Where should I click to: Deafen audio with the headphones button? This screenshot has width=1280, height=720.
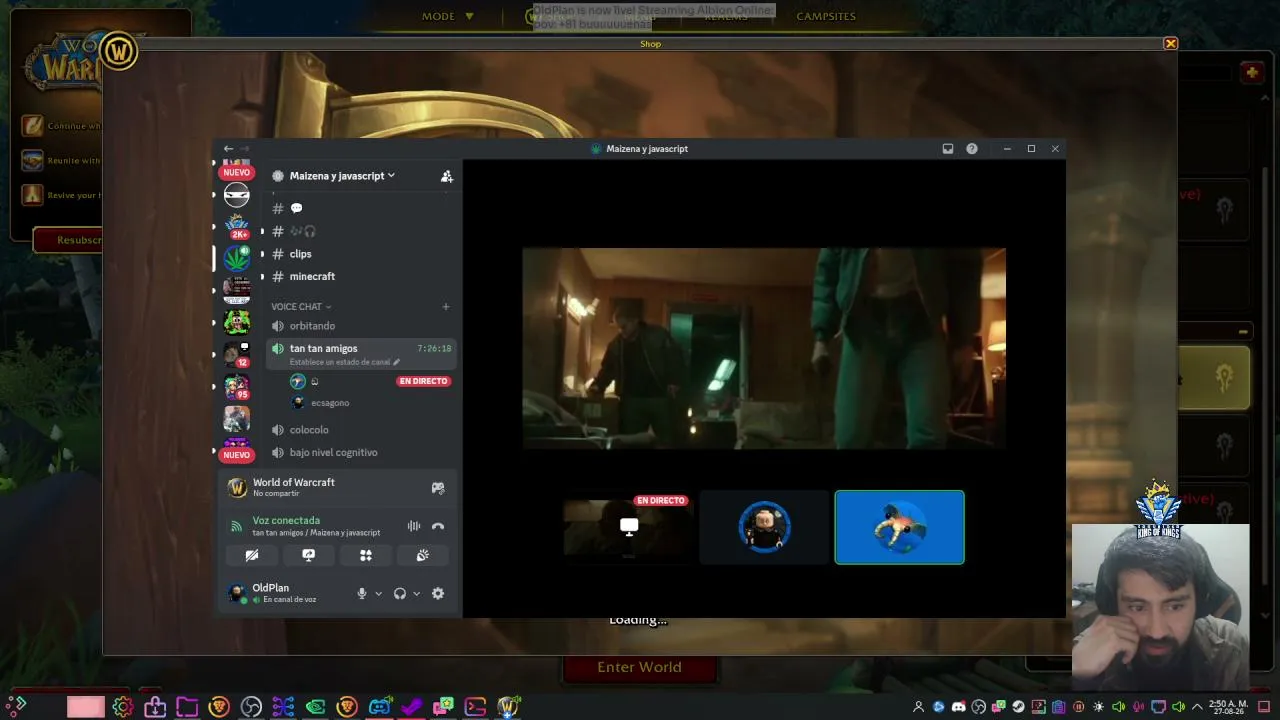click(x=400, y=594)
